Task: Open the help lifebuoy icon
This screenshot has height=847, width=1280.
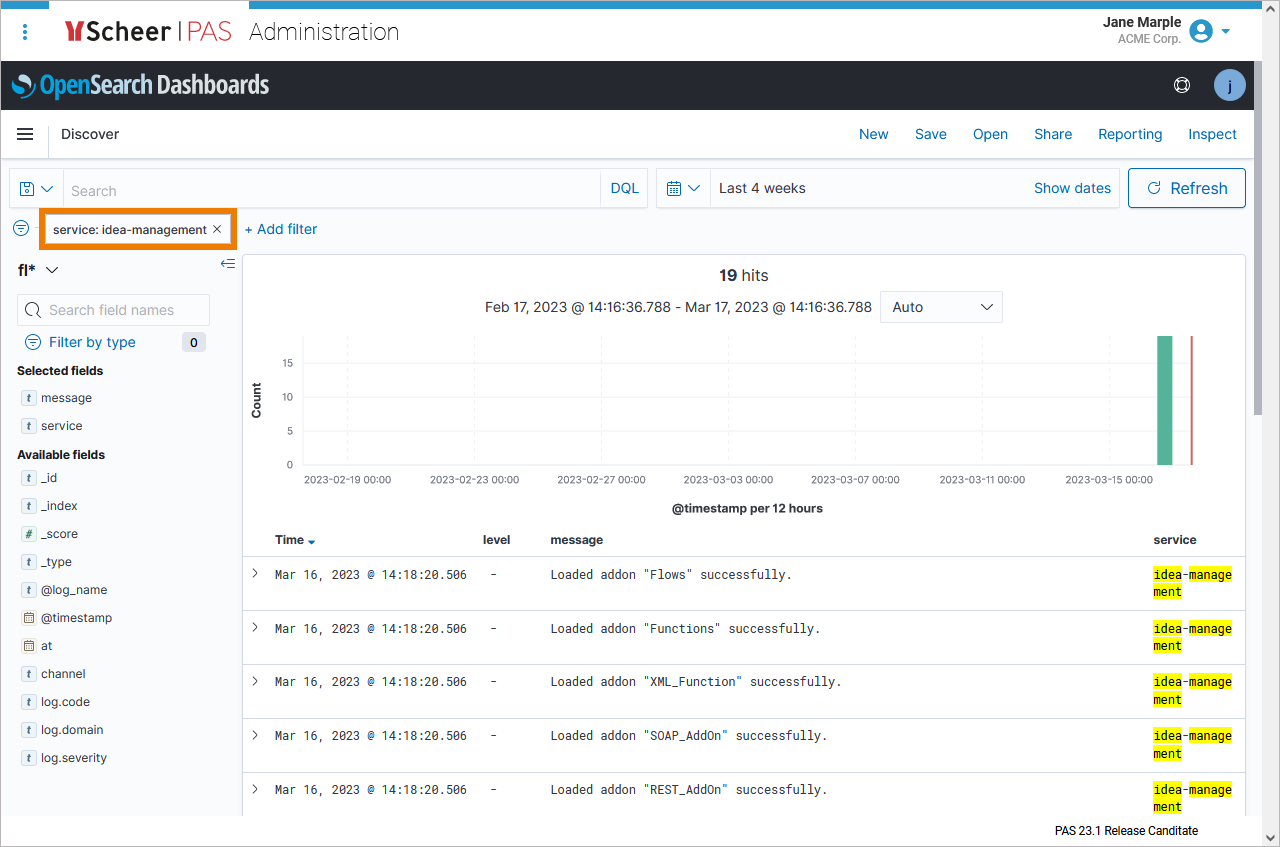Action: point(1182,86)
